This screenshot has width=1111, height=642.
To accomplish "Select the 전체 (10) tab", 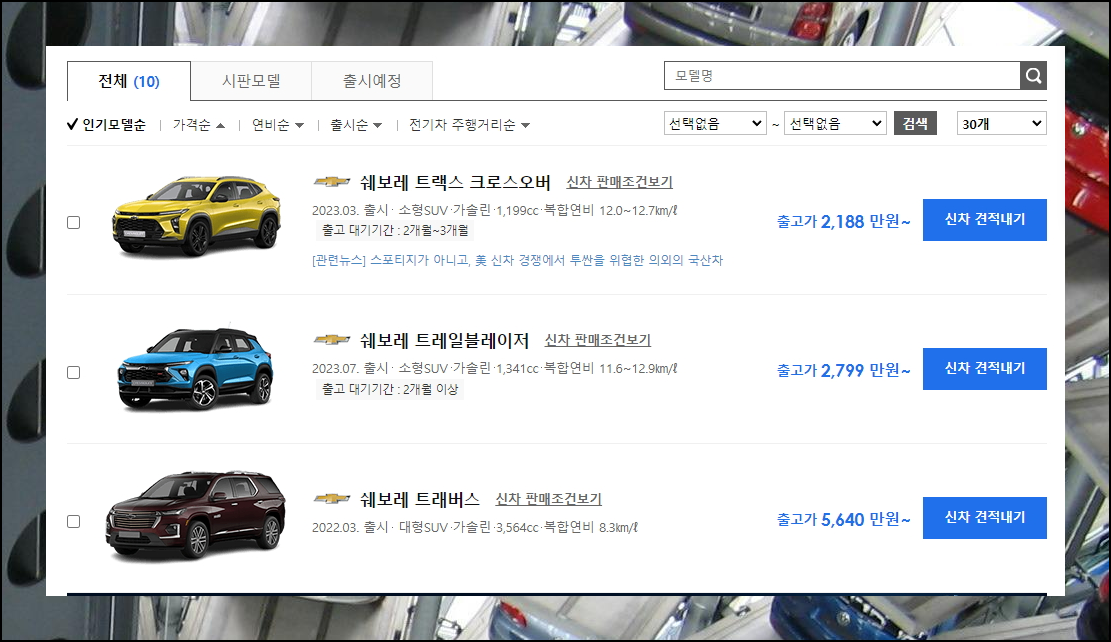I will [129, 81].
